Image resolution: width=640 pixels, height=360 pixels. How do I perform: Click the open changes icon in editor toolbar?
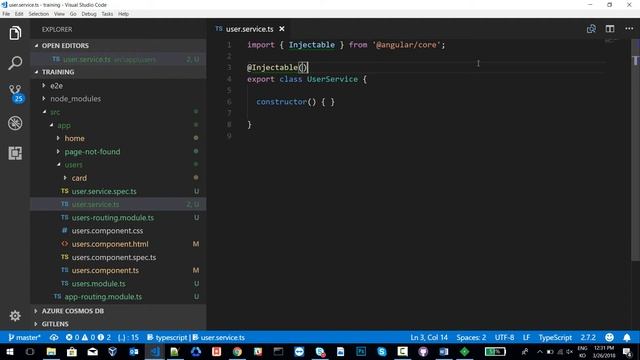(x=591, y=29)
